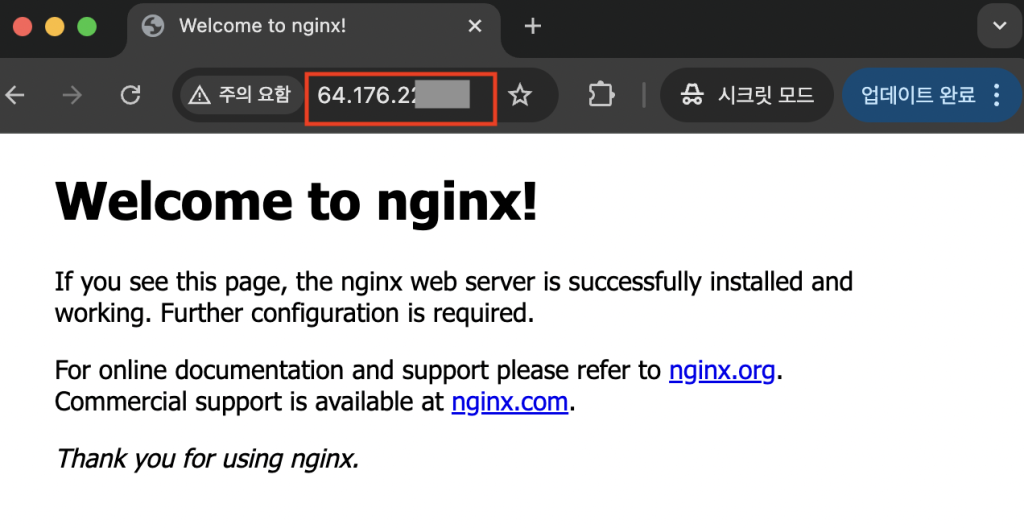
Task: Click the 업데이트 완료 update button
Action: click(918, 95)
